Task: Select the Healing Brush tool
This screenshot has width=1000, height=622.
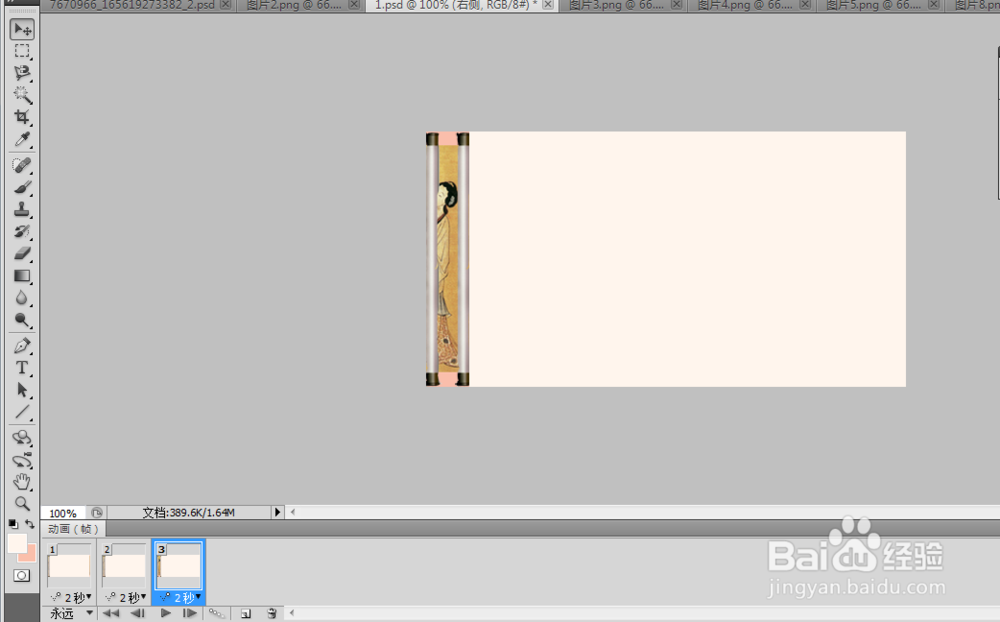Action: coord(22,166)
